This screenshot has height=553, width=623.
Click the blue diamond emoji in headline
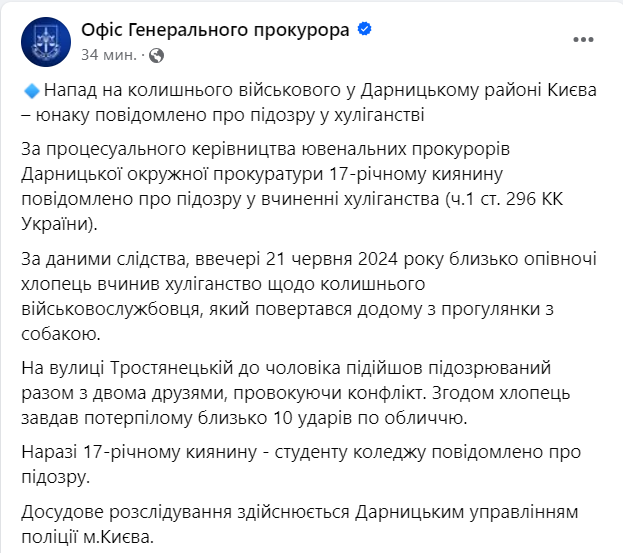(x=30, y=90)
